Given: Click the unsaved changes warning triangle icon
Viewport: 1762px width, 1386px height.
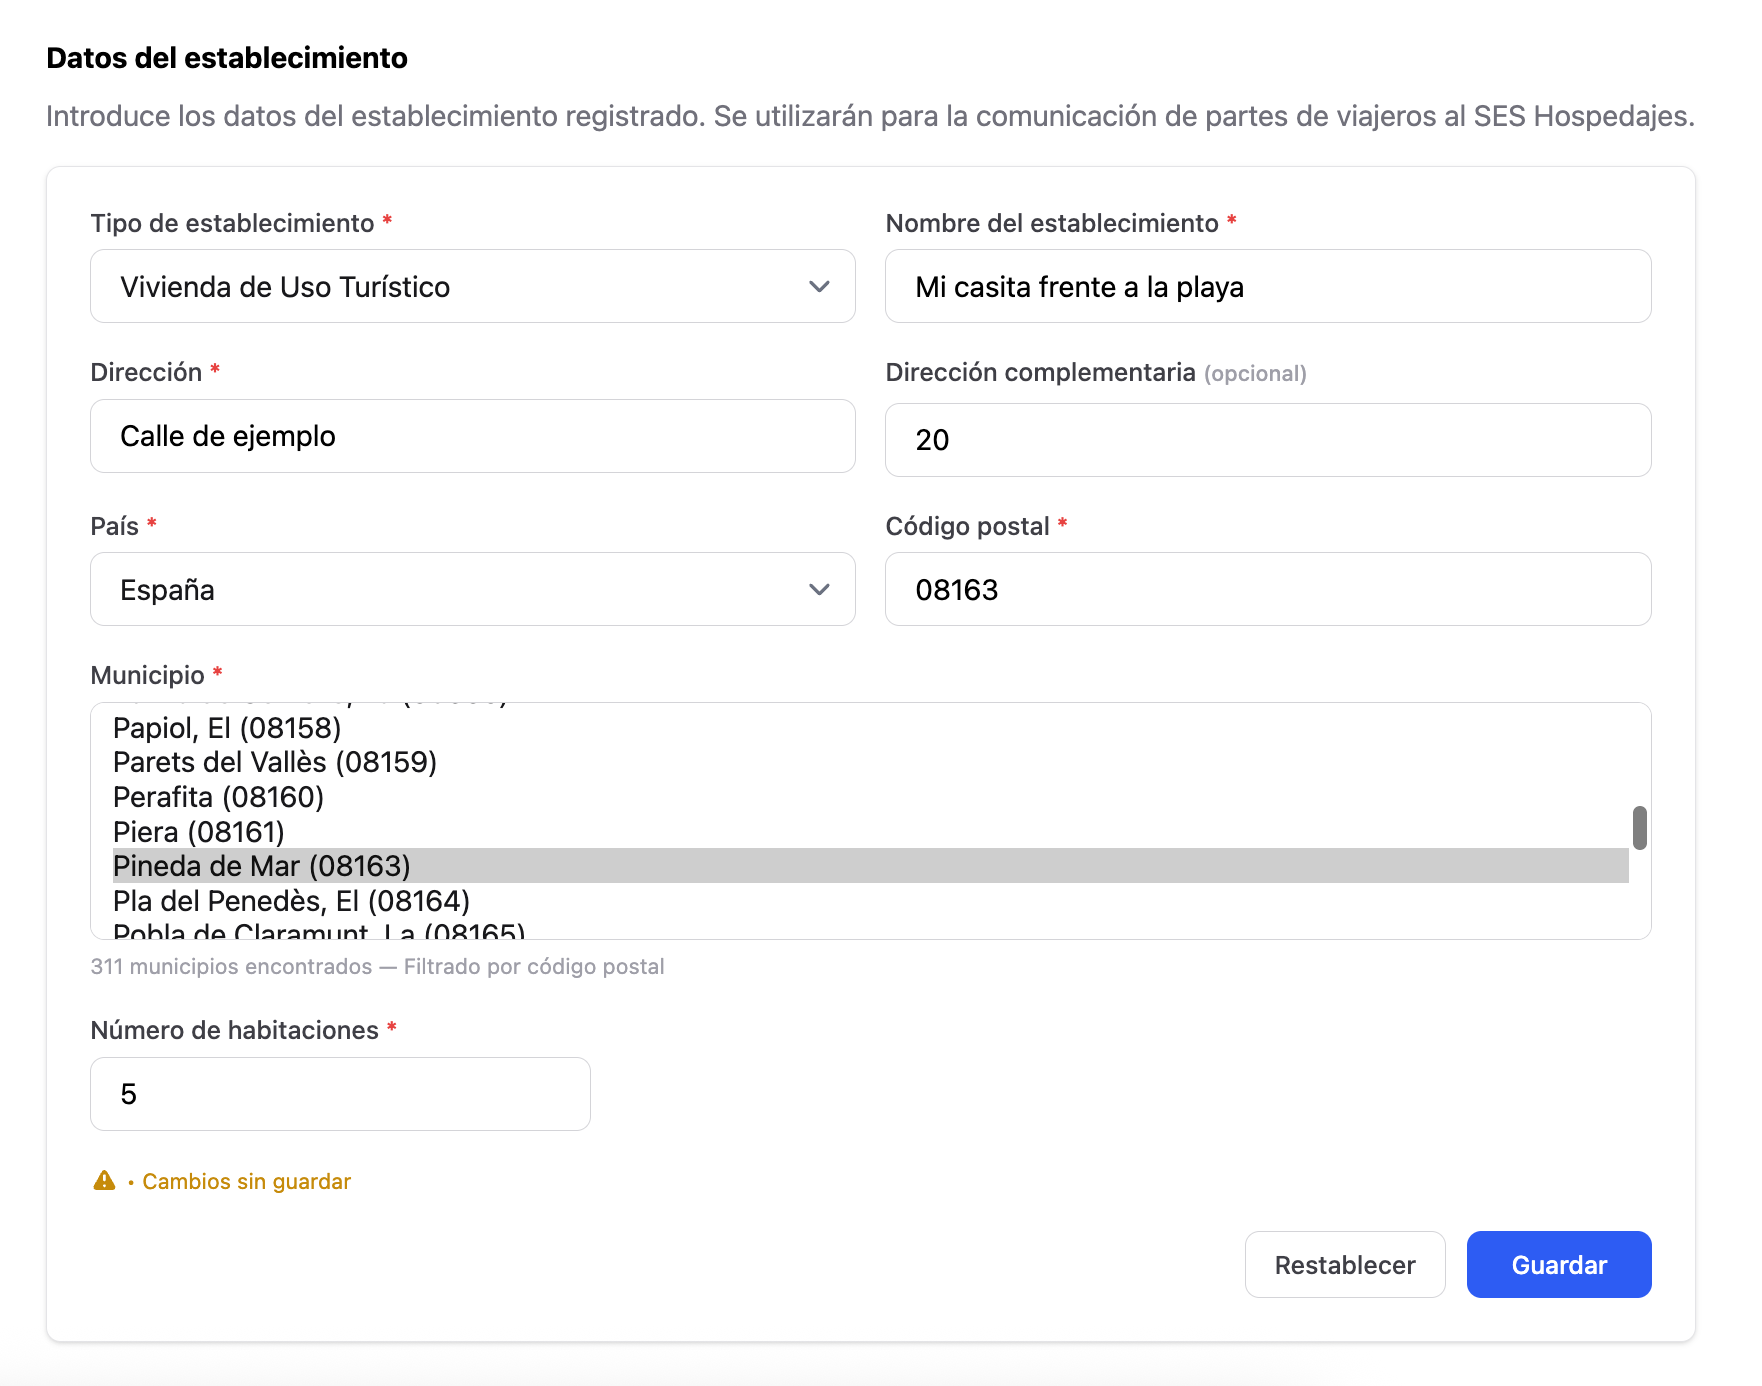Looking at the screenshot, I should pyautogui.click(x=104, y=1181).
